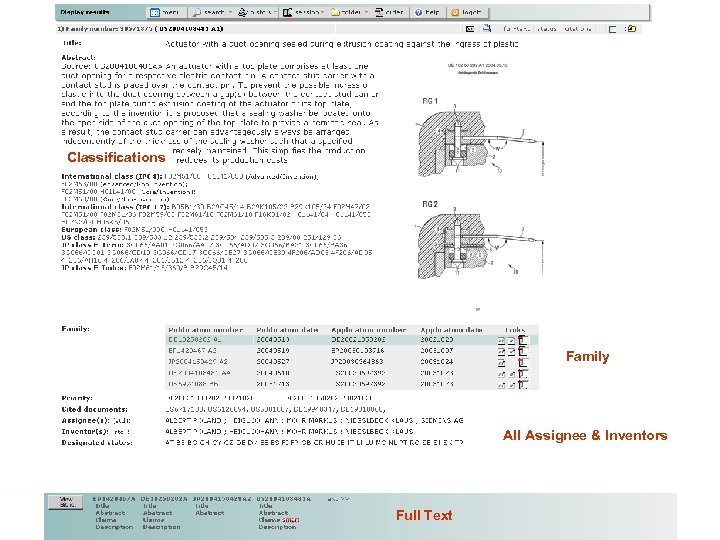The image size is (720, 540).
Task: Click first code icon in the top family row
Action: (501, 341)
